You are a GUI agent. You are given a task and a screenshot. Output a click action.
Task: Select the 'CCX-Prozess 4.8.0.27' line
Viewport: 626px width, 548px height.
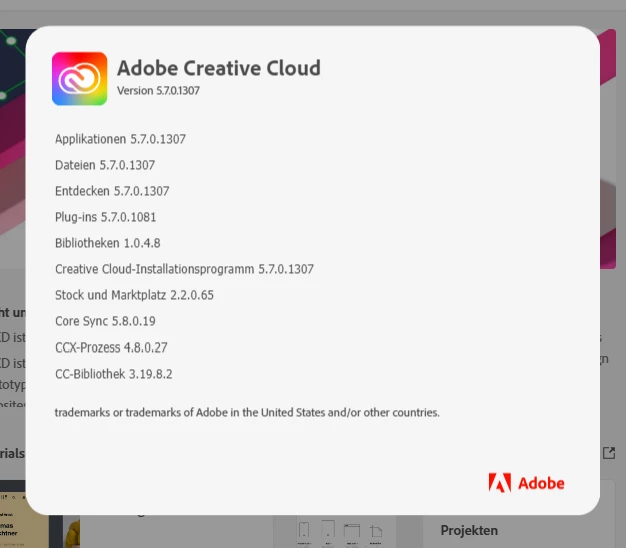[x=111, y=347]
